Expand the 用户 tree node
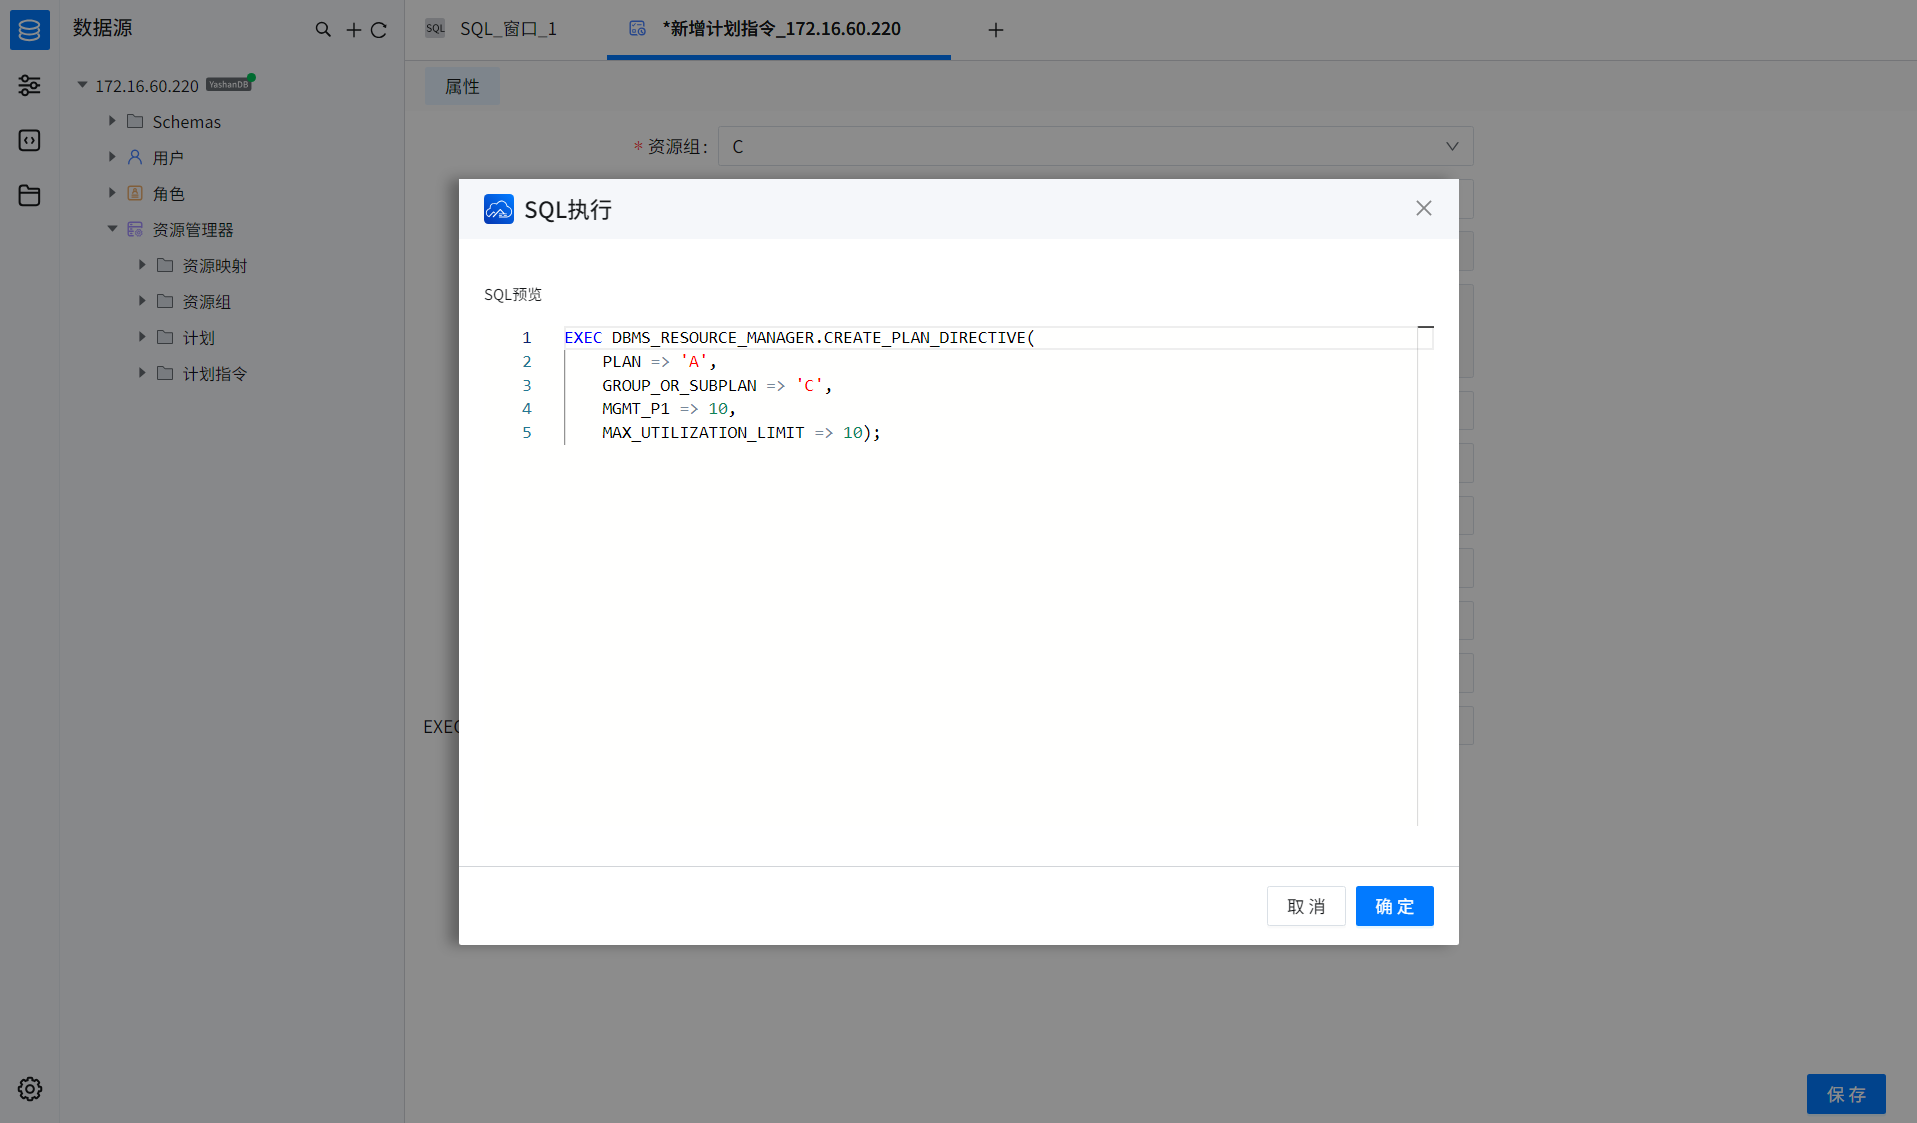Image resolution: width=1917 pixels, height=1123 pixels. 112,157
